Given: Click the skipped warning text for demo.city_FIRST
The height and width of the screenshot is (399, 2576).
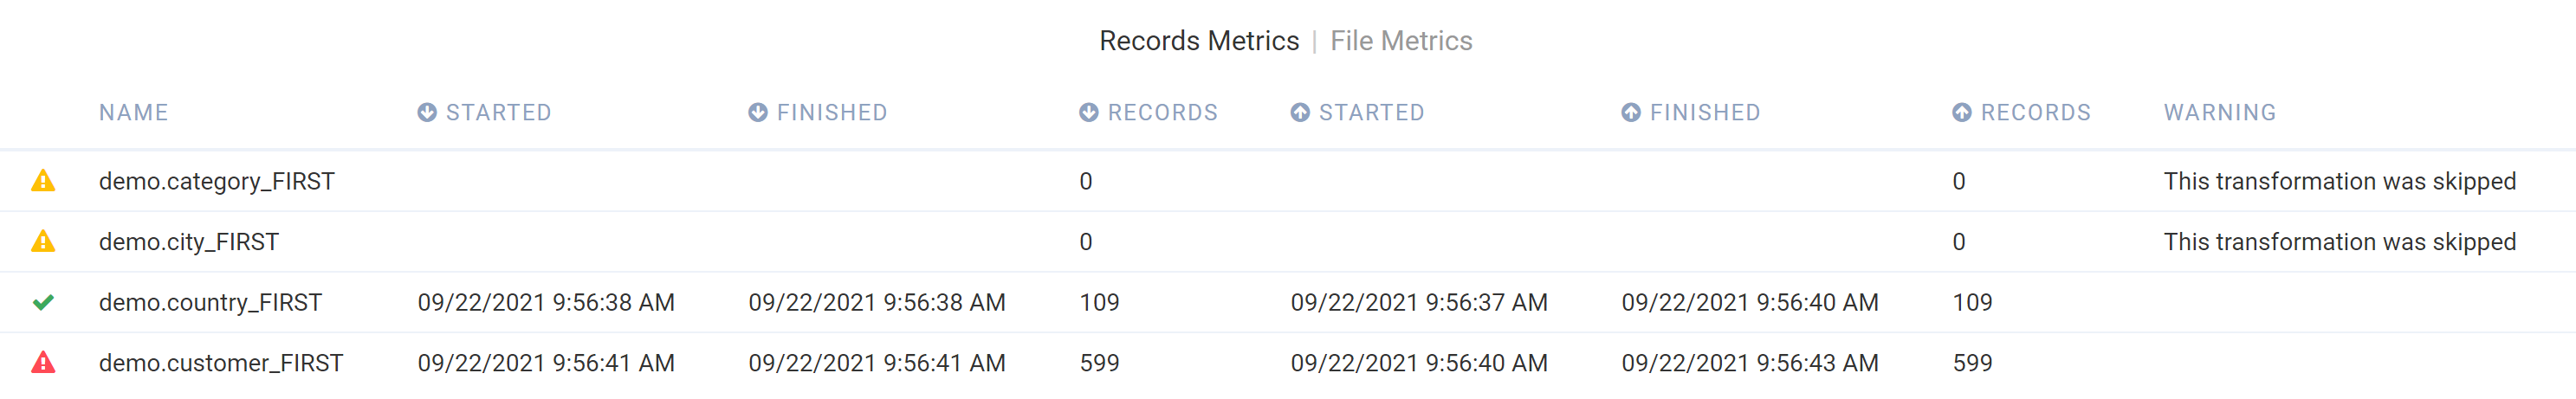Looking at the screenshot, I should click(2340, 243).
